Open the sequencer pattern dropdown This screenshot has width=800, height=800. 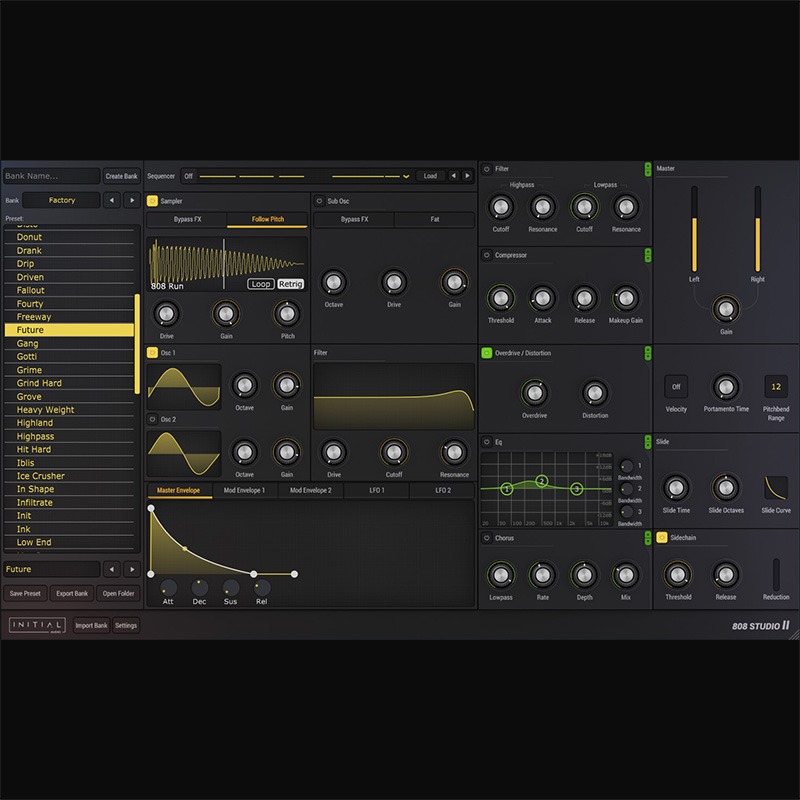coord(406,177)
